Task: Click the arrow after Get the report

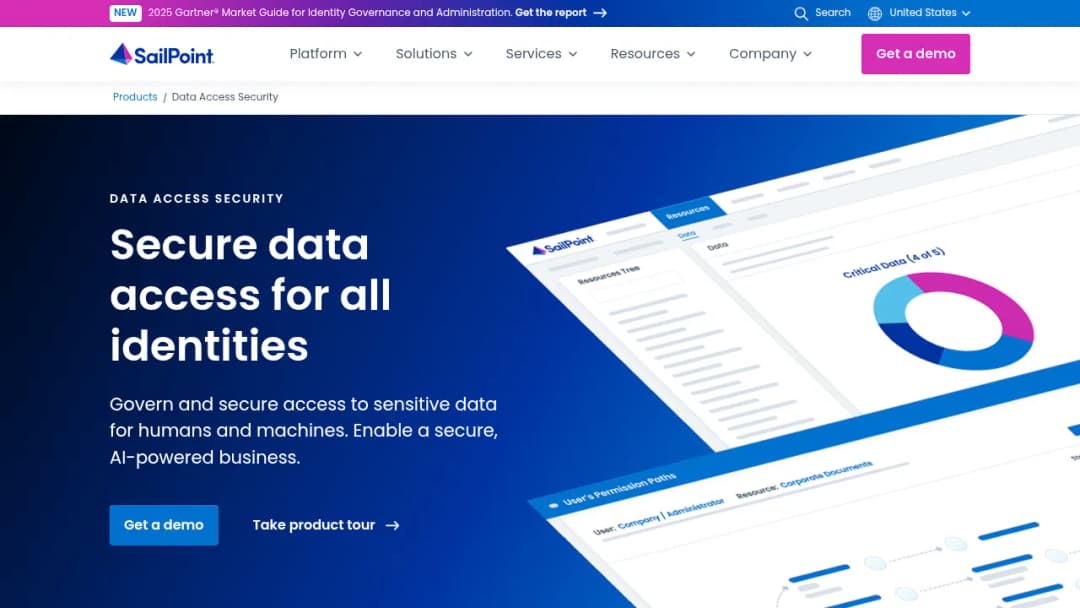Action: click(600, 13)
